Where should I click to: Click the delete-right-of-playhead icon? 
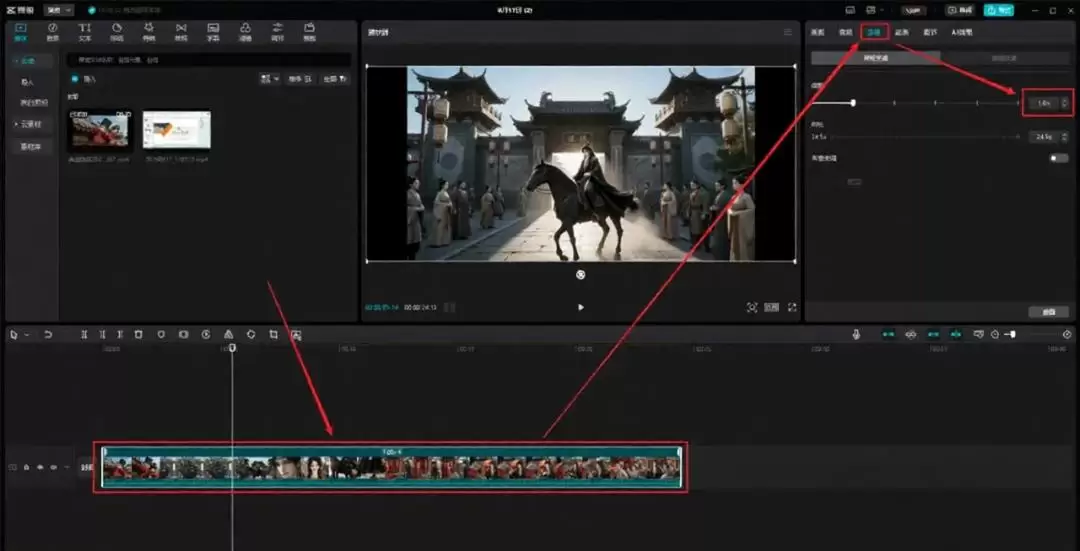pos(120,335)
